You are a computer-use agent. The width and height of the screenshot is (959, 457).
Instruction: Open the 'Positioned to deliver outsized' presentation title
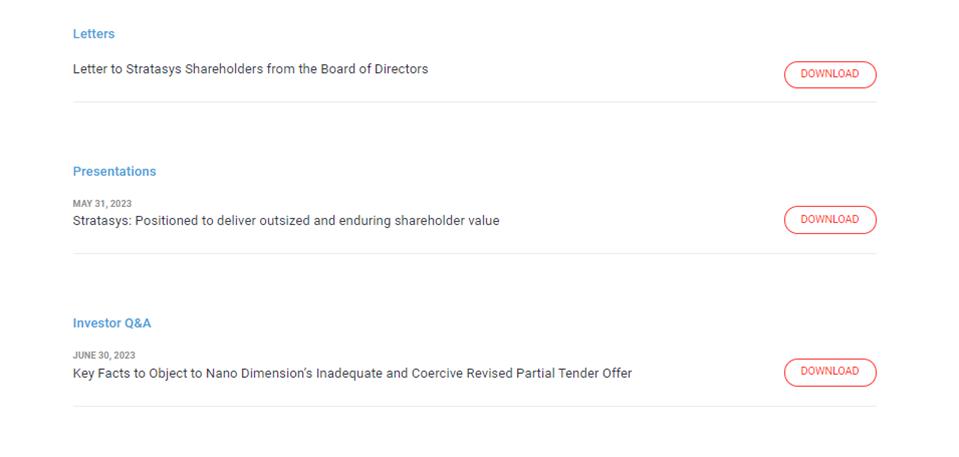[x=286, y=221]
